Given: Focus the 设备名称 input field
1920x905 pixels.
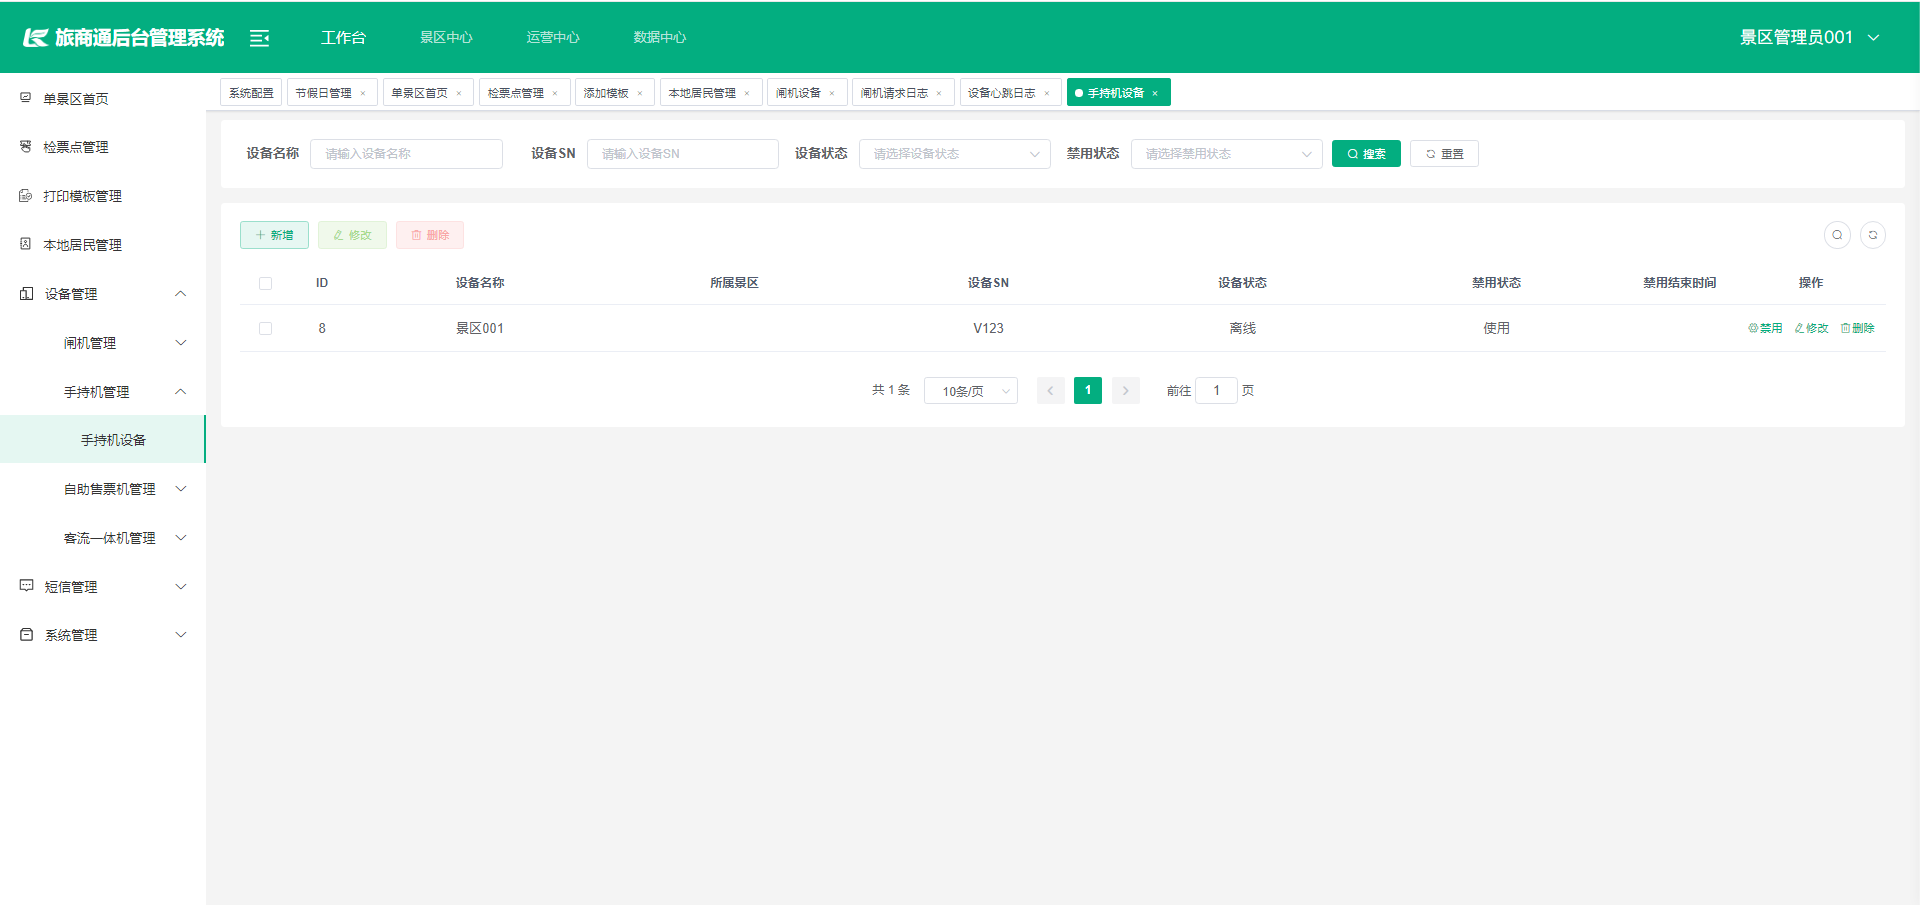Looking at the screenshot, I should [x=406, y=154].
